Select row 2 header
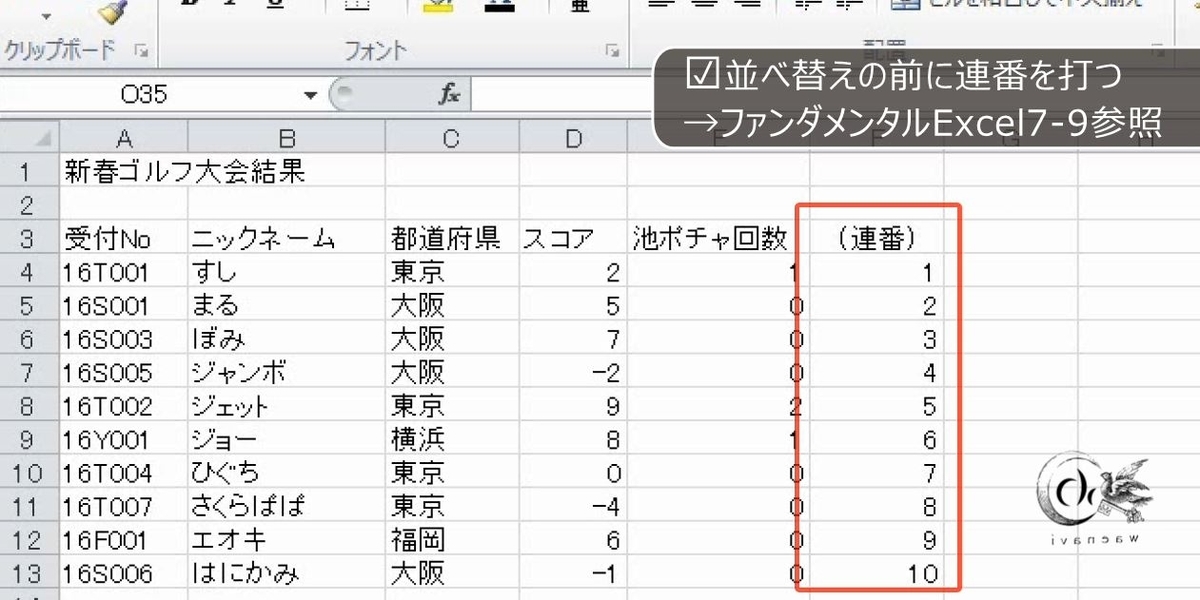Image resolution: width=1200 pixels, height=600 pixels. (x=29, y=205)
